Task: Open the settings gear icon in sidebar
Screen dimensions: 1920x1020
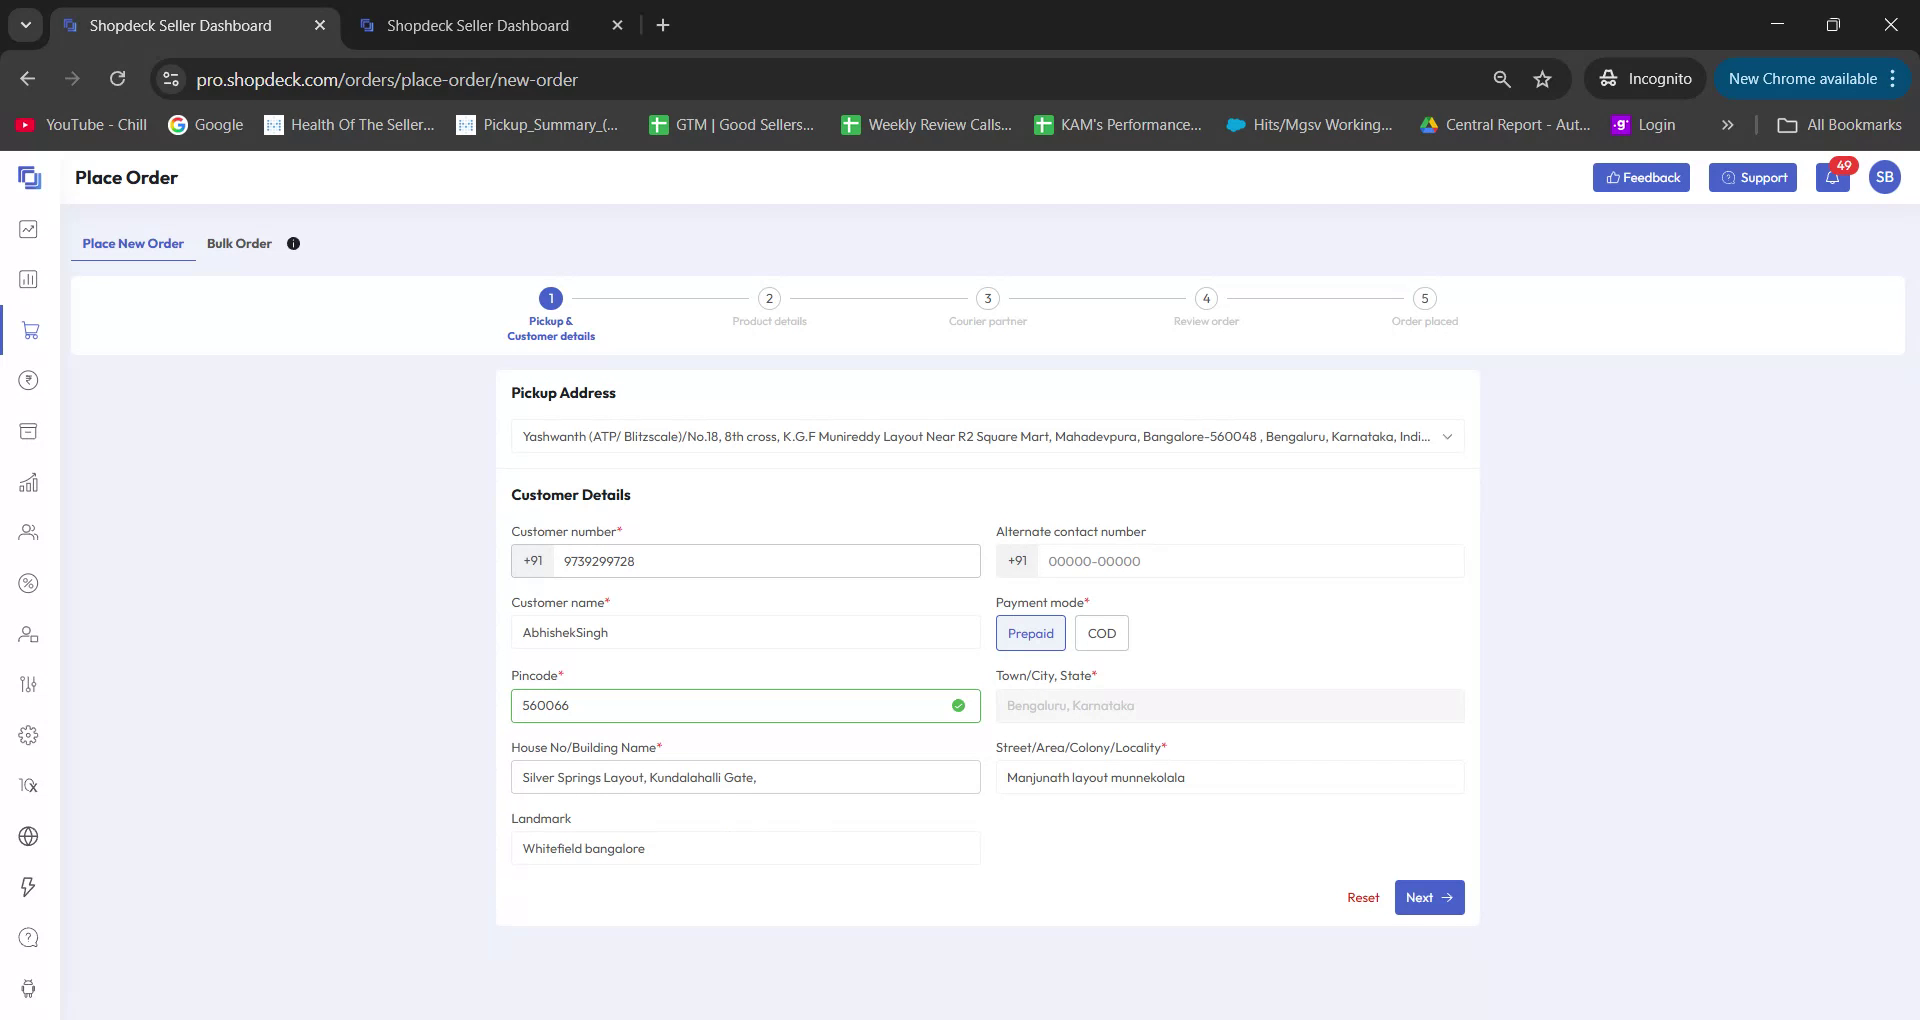Action: 28,735
